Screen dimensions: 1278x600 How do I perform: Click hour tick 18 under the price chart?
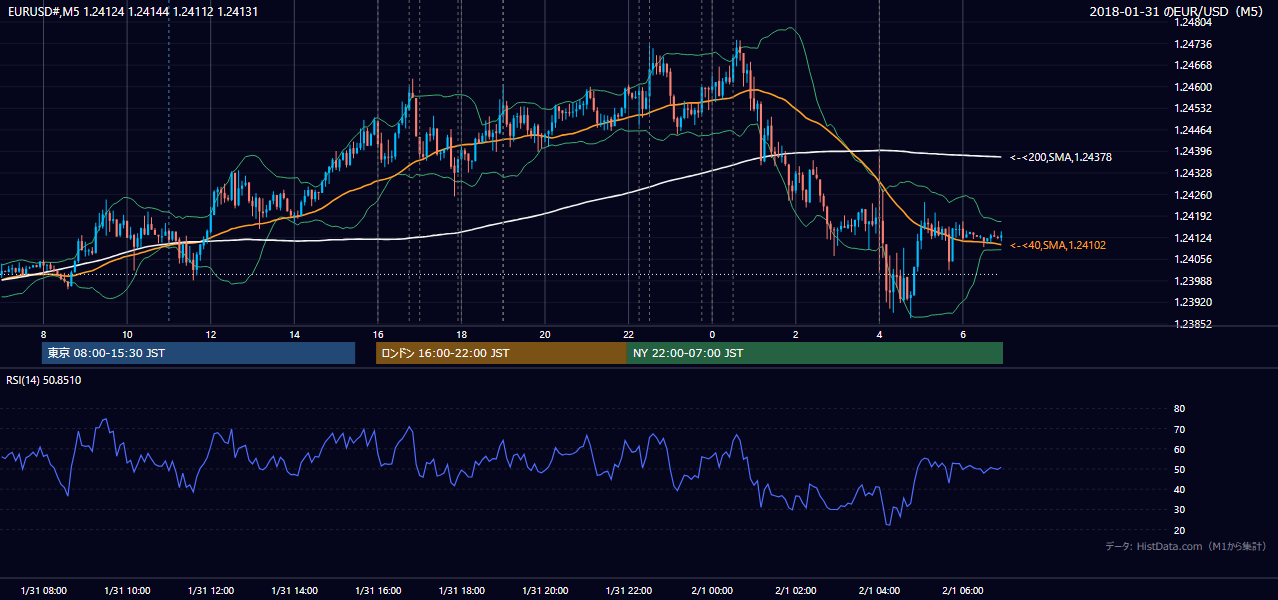pyautogui.click(x=461, y=334)
